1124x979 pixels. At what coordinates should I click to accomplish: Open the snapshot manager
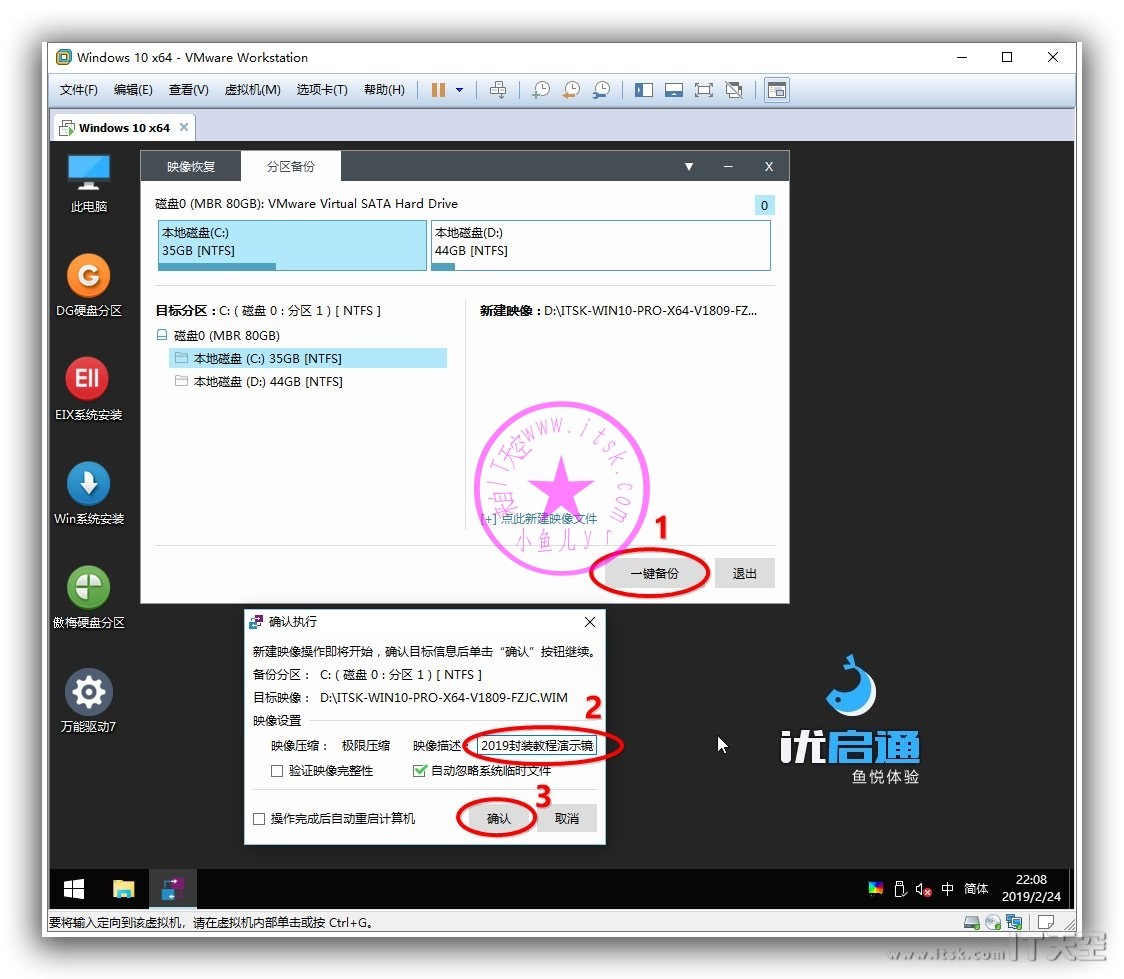tap(601, 90)
